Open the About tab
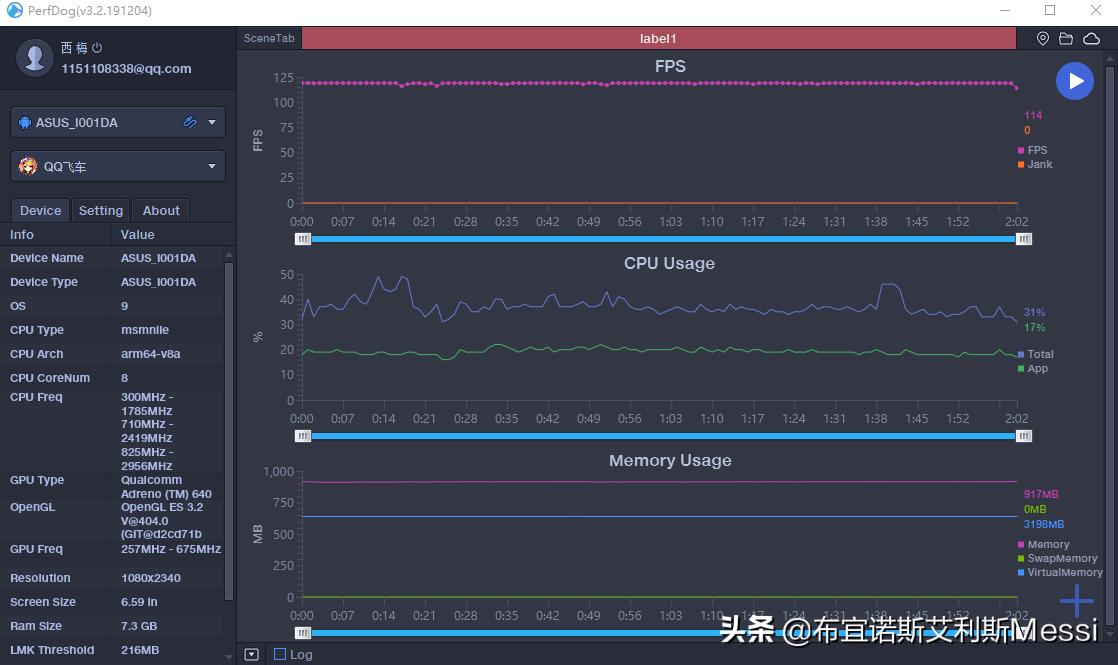 161,210
